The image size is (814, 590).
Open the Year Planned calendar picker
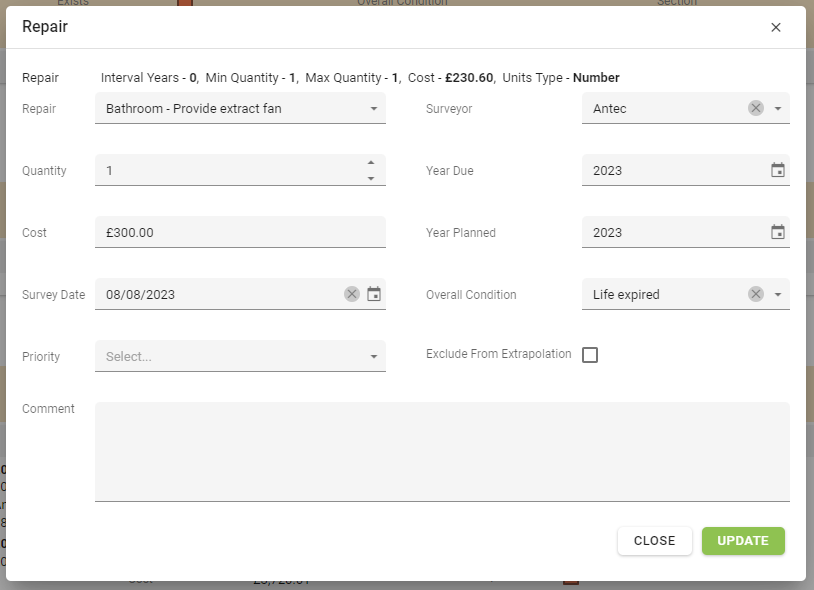coord(778,232)
